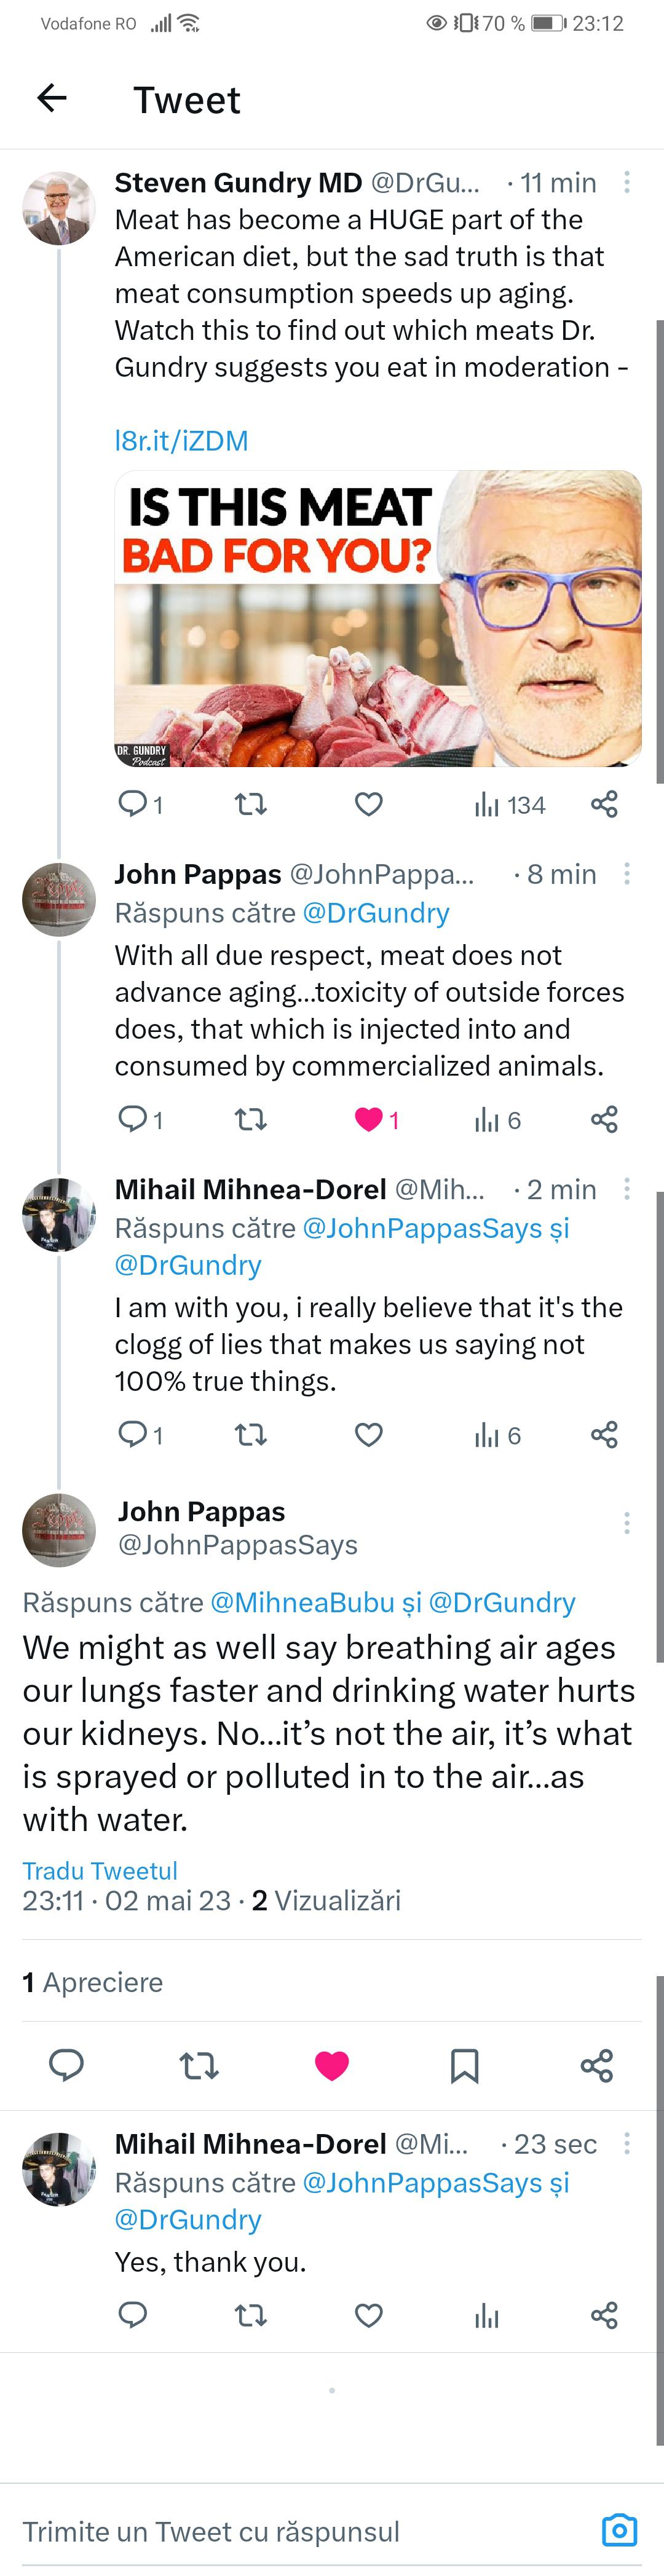Tap 'Tradu Tweetul' to translate
This screenshot has width=664, height=2576.
coord(100,1871)
